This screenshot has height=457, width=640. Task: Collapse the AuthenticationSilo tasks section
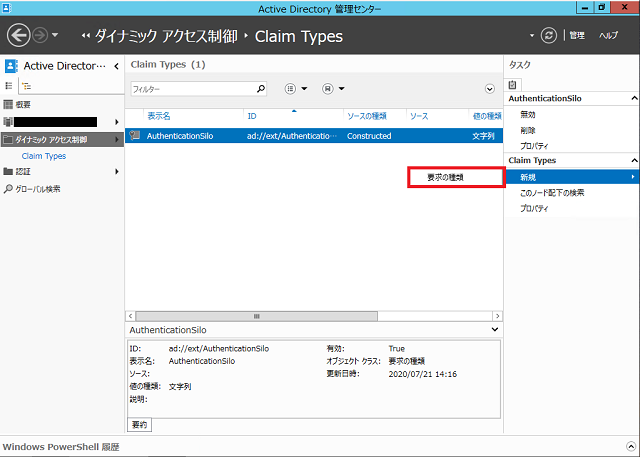click(x=632, y=99)
